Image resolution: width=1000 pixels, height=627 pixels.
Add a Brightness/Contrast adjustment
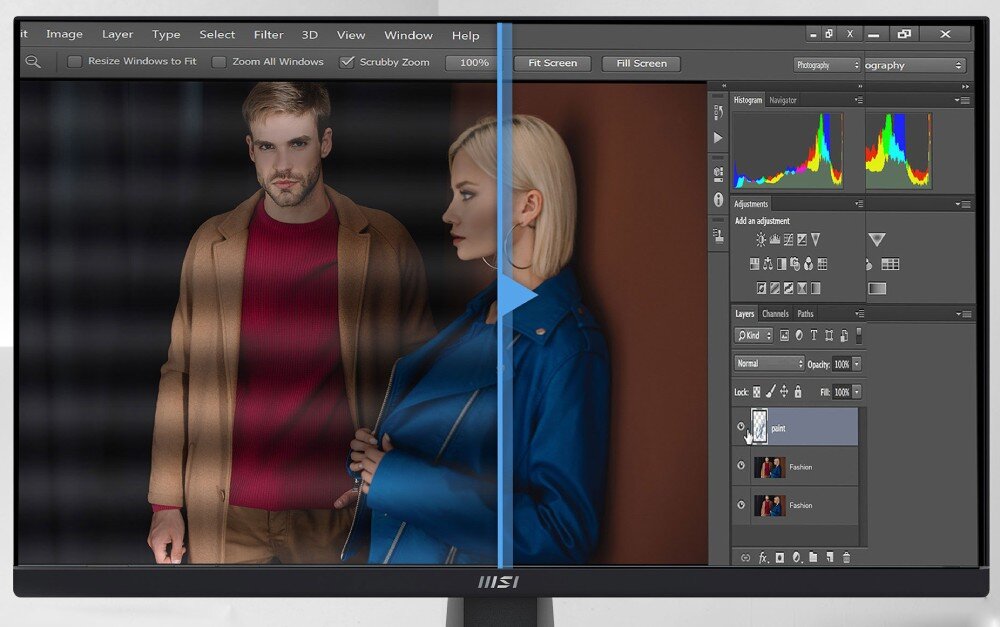point(761,240)
